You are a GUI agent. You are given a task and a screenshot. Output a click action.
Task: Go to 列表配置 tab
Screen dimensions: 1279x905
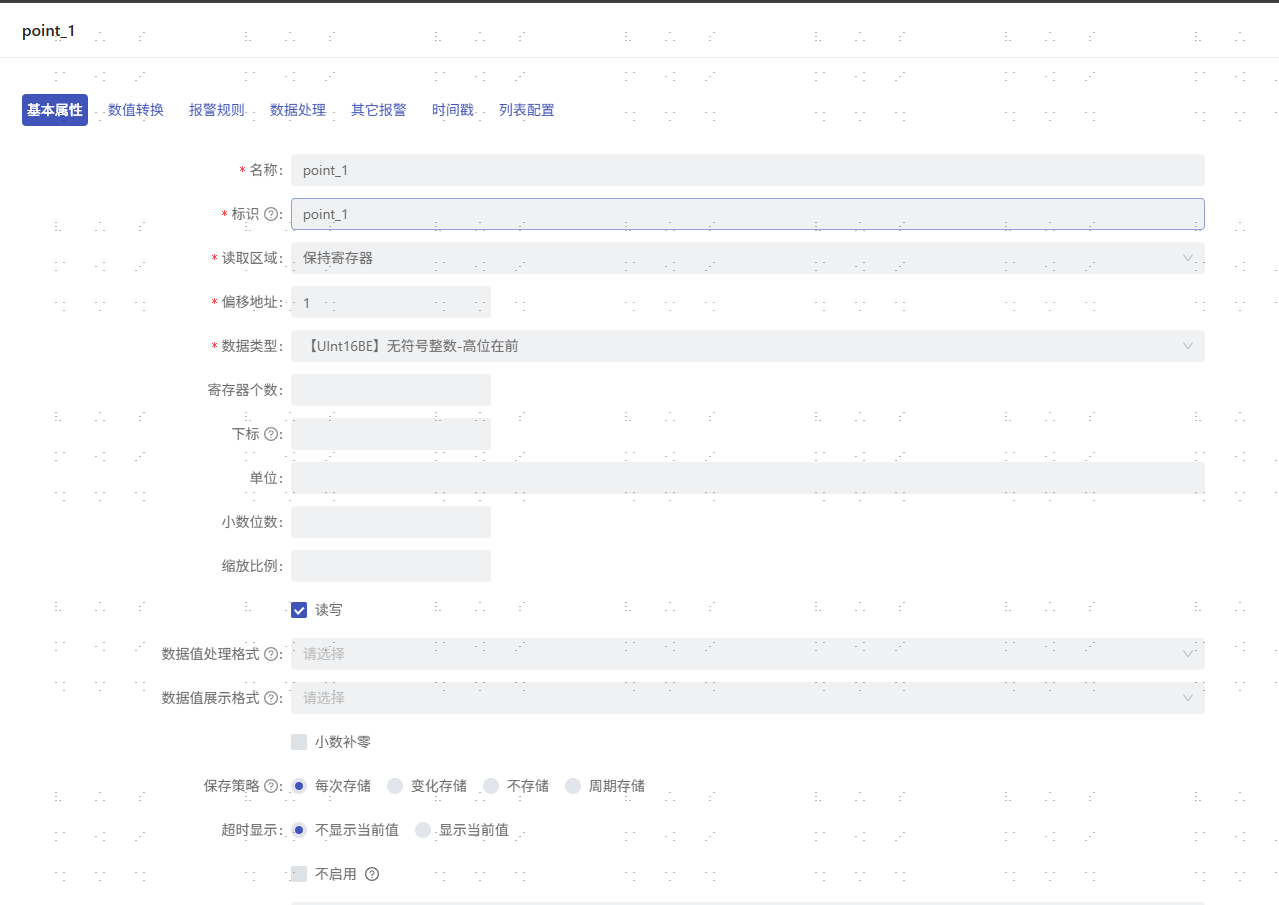[x=527, y=110]
